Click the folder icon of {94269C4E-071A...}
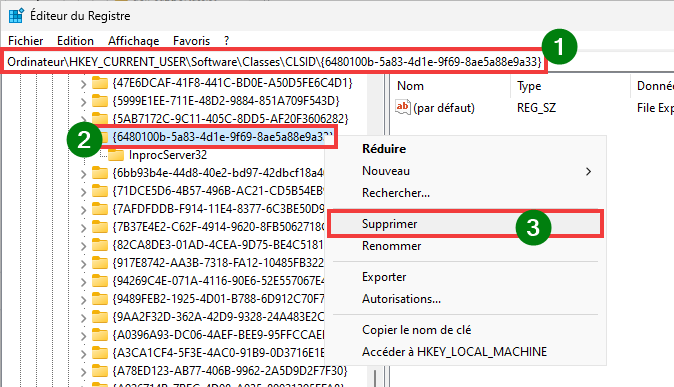The image size is (674, 387). click(100, 281)
